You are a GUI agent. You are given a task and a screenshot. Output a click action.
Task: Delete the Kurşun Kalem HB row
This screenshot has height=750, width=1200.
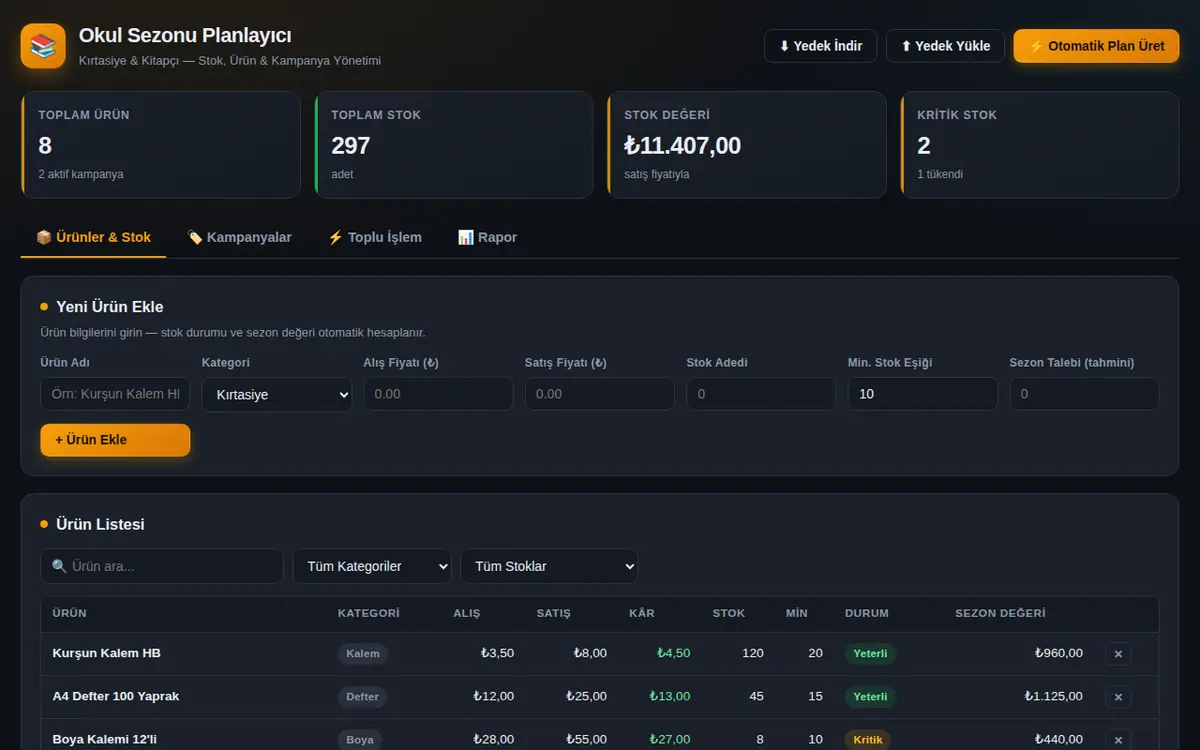point(1118,653)
